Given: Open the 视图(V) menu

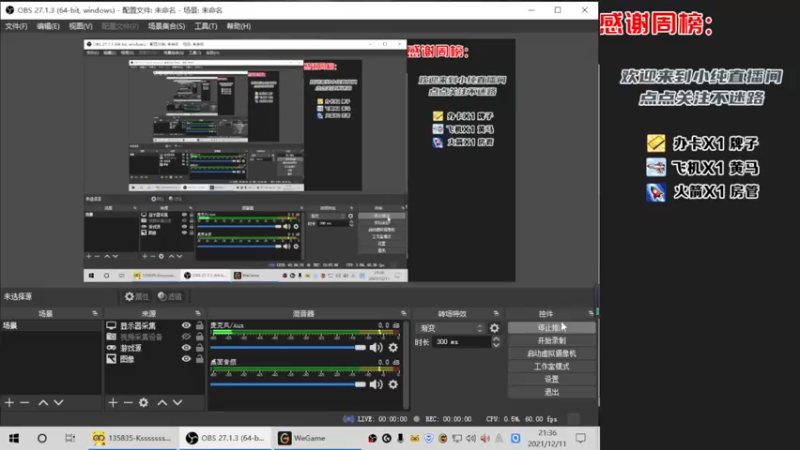Looking at the screenshot, I should click(81, 26).
